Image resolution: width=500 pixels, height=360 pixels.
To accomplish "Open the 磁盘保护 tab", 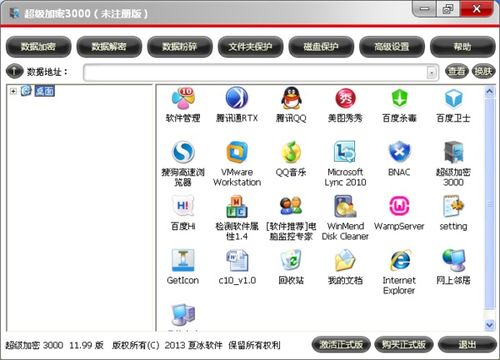I will (321, 47).
